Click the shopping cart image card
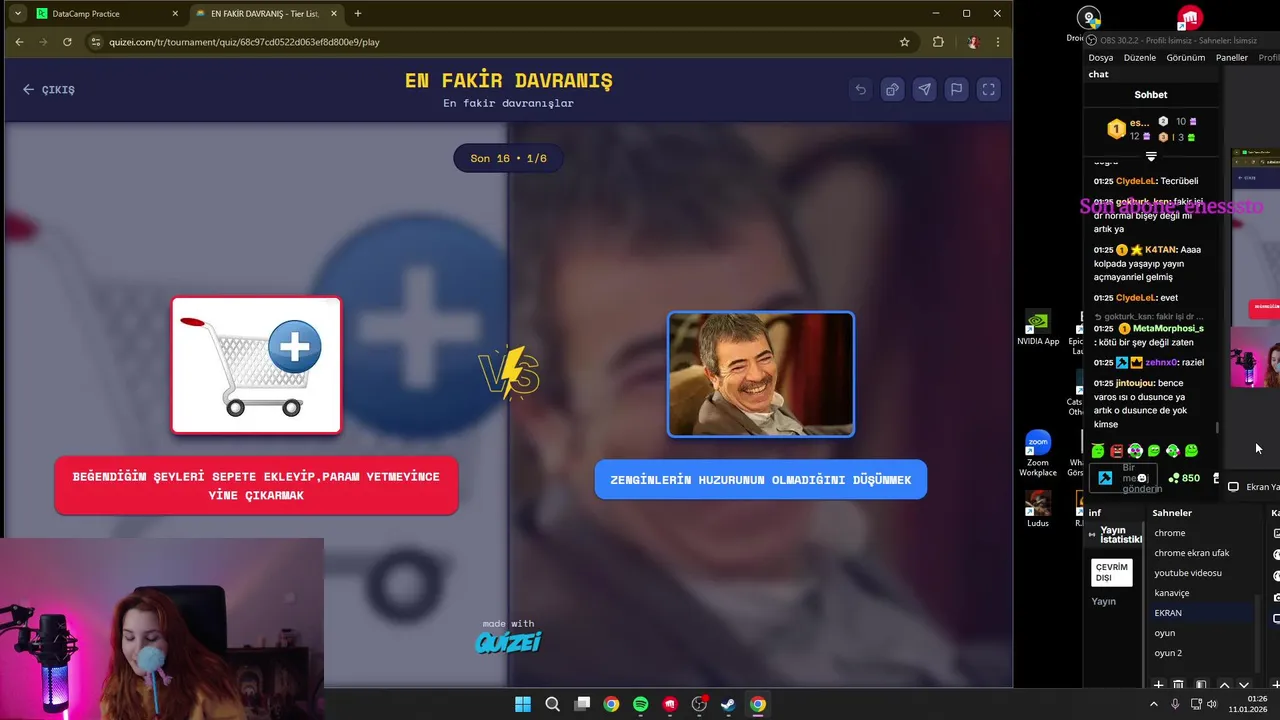This screenshot has height=720, width=1280. (x=256, y=365)
